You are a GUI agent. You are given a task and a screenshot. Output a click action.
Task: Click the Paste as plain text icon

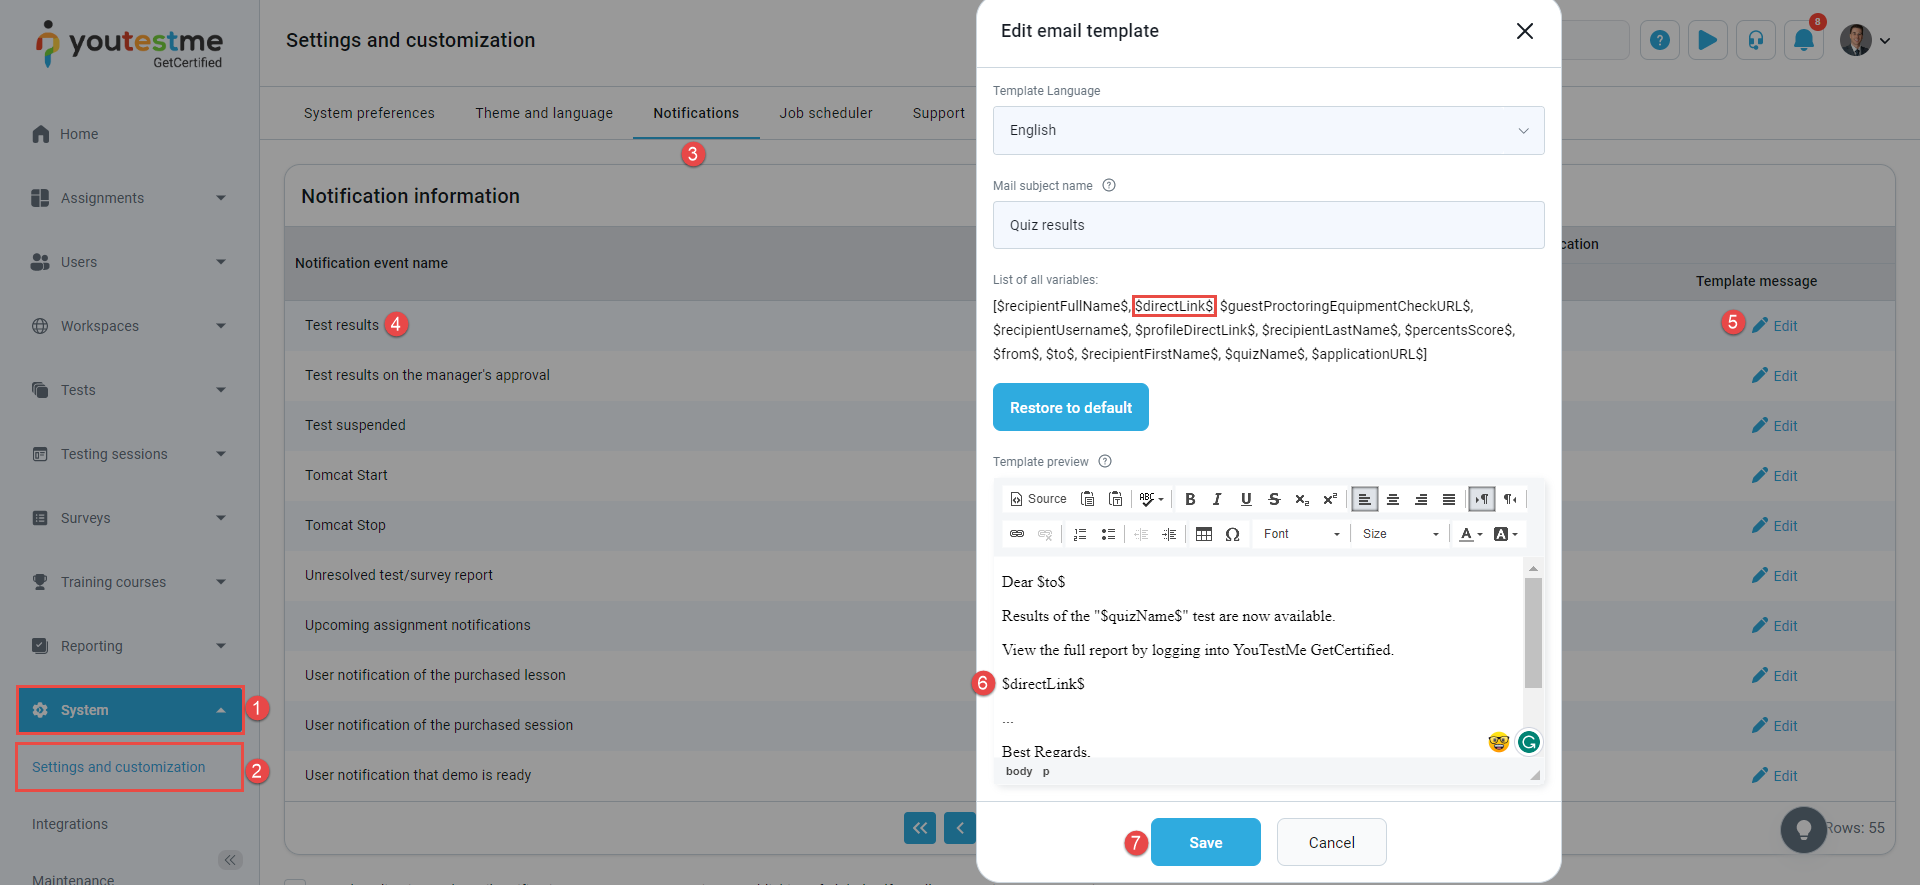pos(1116,499)
